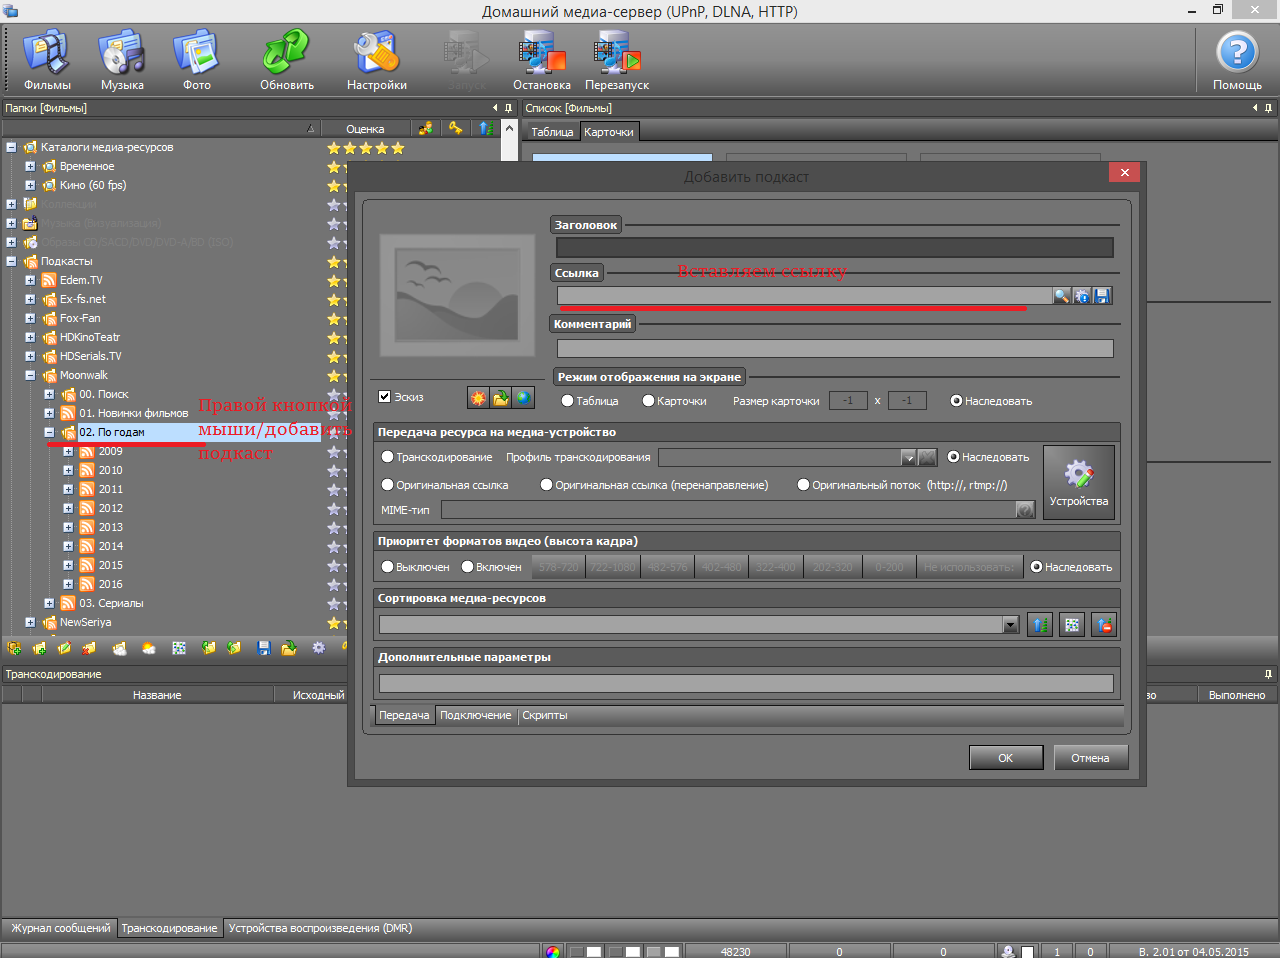Open the Музыка section icon
1280x958 pixels.
[122, 60]
